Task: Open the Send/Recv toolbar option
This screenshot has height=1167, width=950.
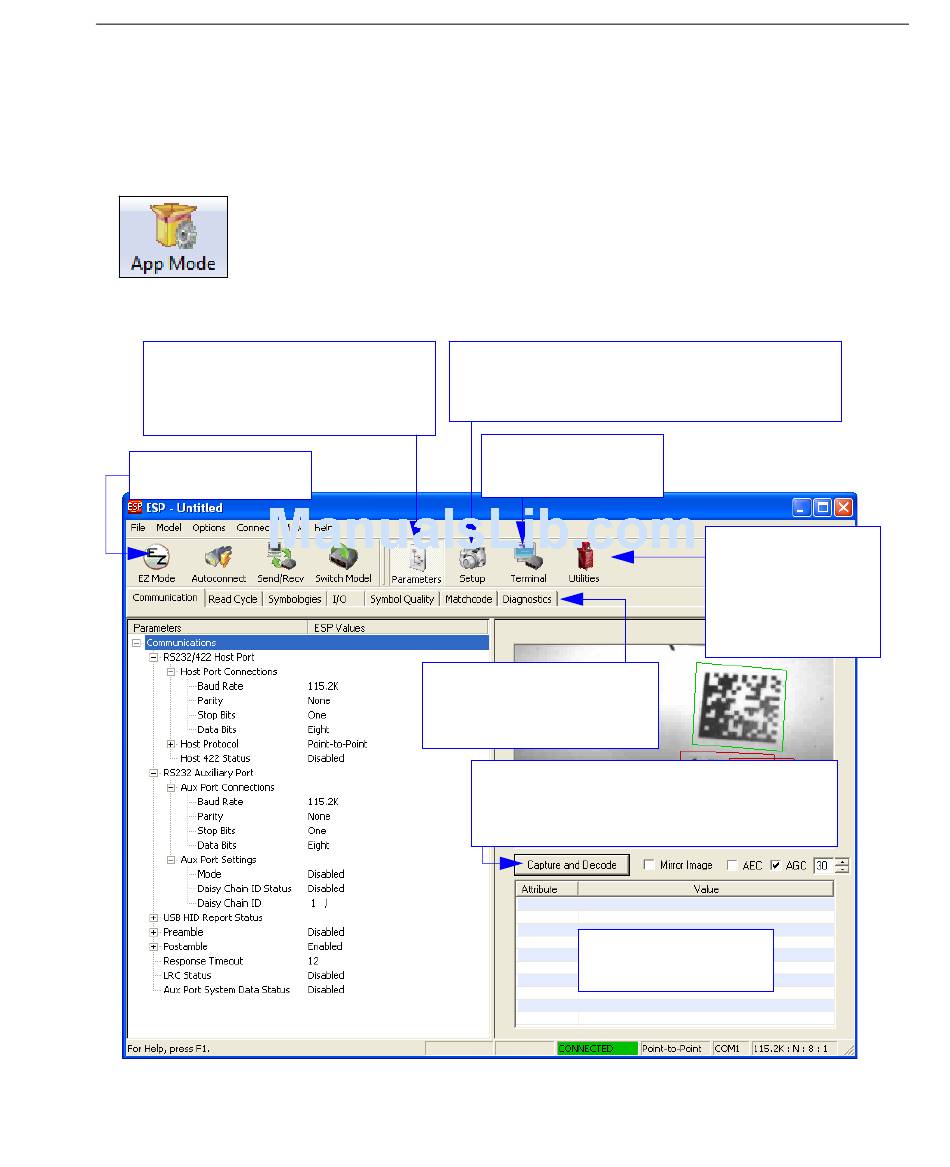Action: (281, 563)
